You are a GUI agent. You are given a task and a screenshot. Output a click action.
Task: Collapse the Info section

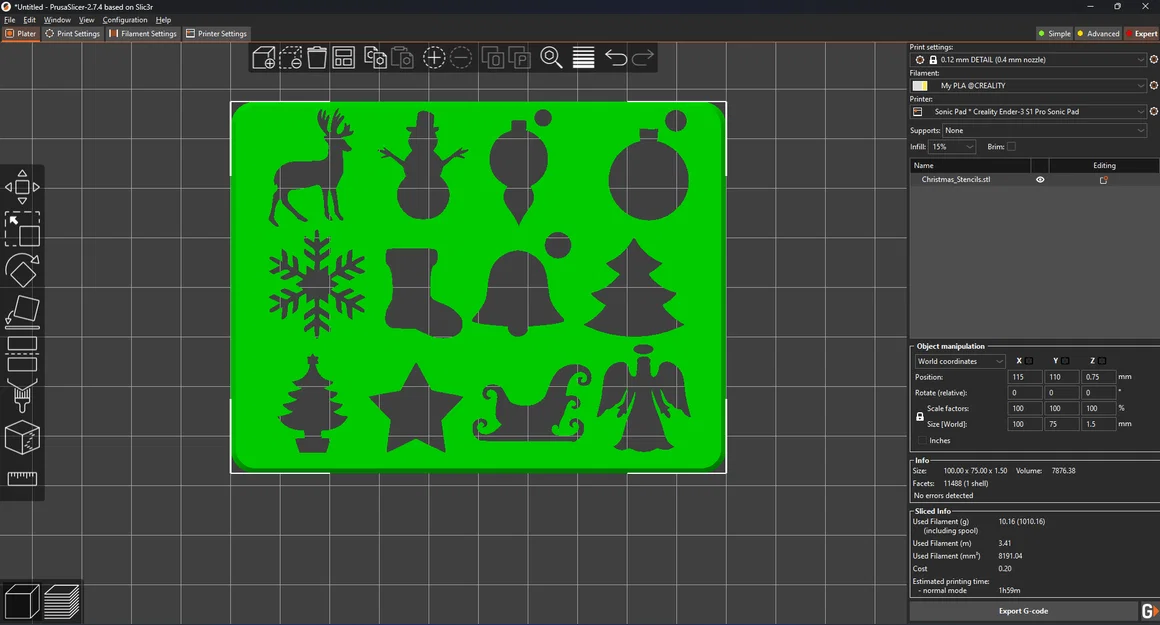coord(921,460)
